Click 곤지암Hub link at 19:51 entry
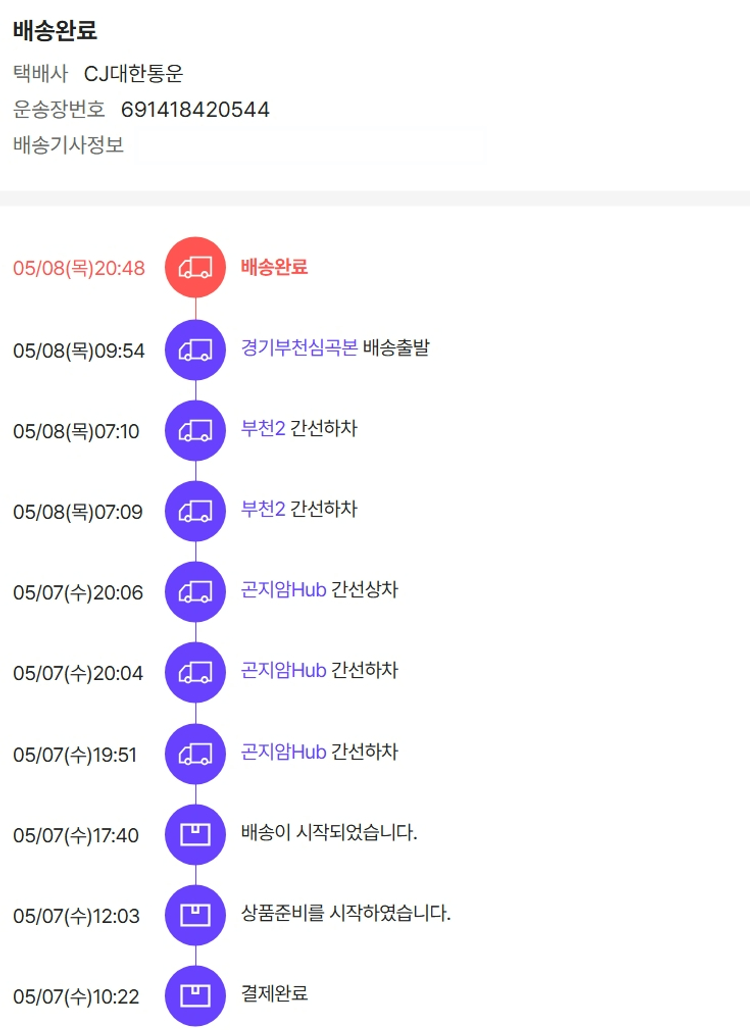 [284, 751]
